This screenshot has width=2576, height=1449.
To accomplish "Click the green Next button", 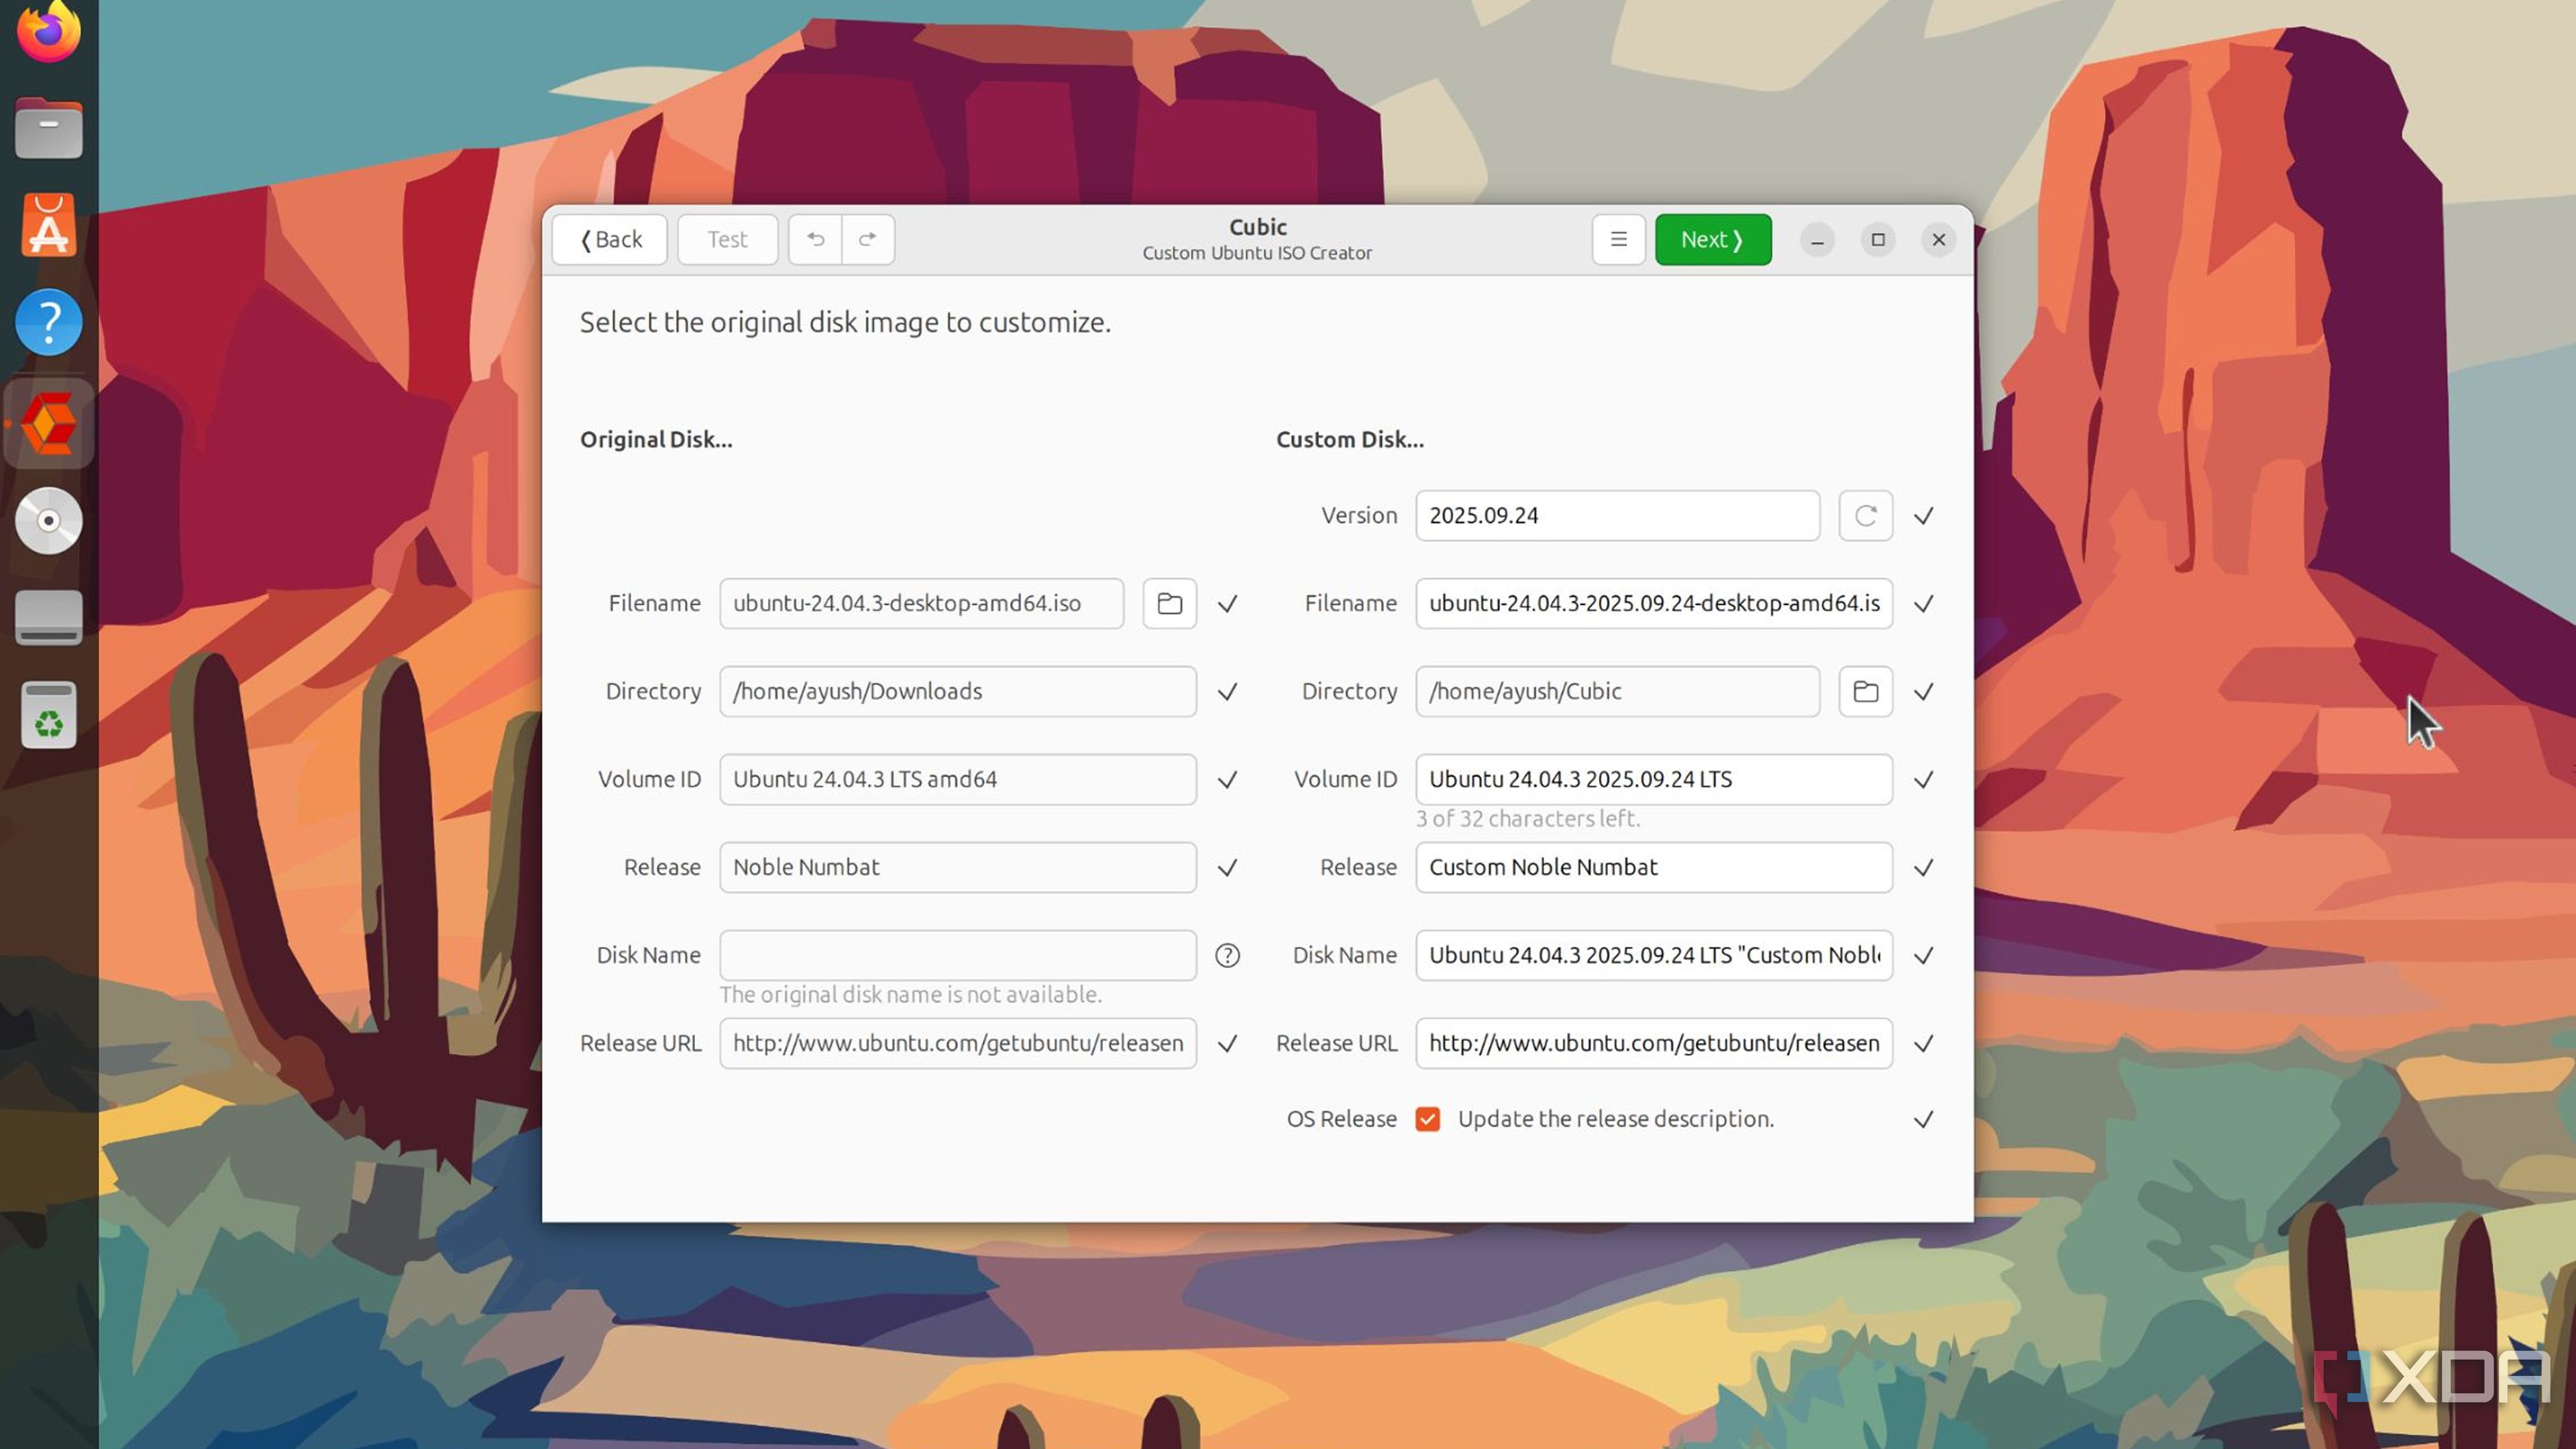I will tap(1712, 239).
